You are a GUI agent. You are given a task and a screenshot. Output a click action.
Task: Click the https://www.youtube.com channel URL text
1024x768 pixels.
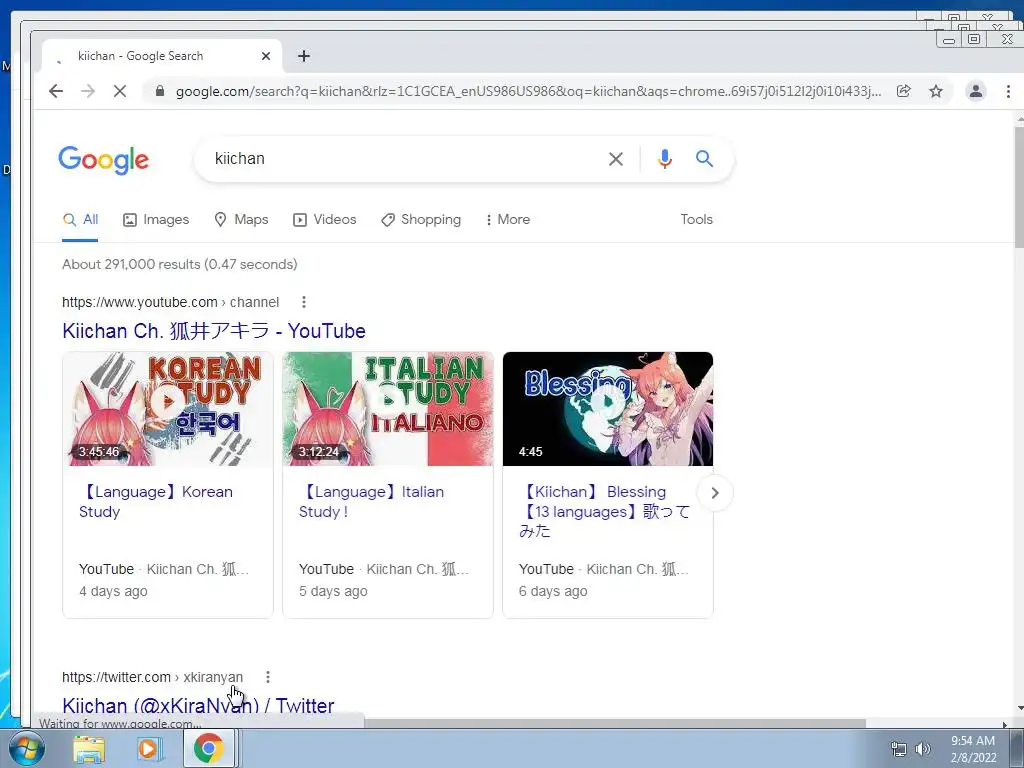[170, 302]
